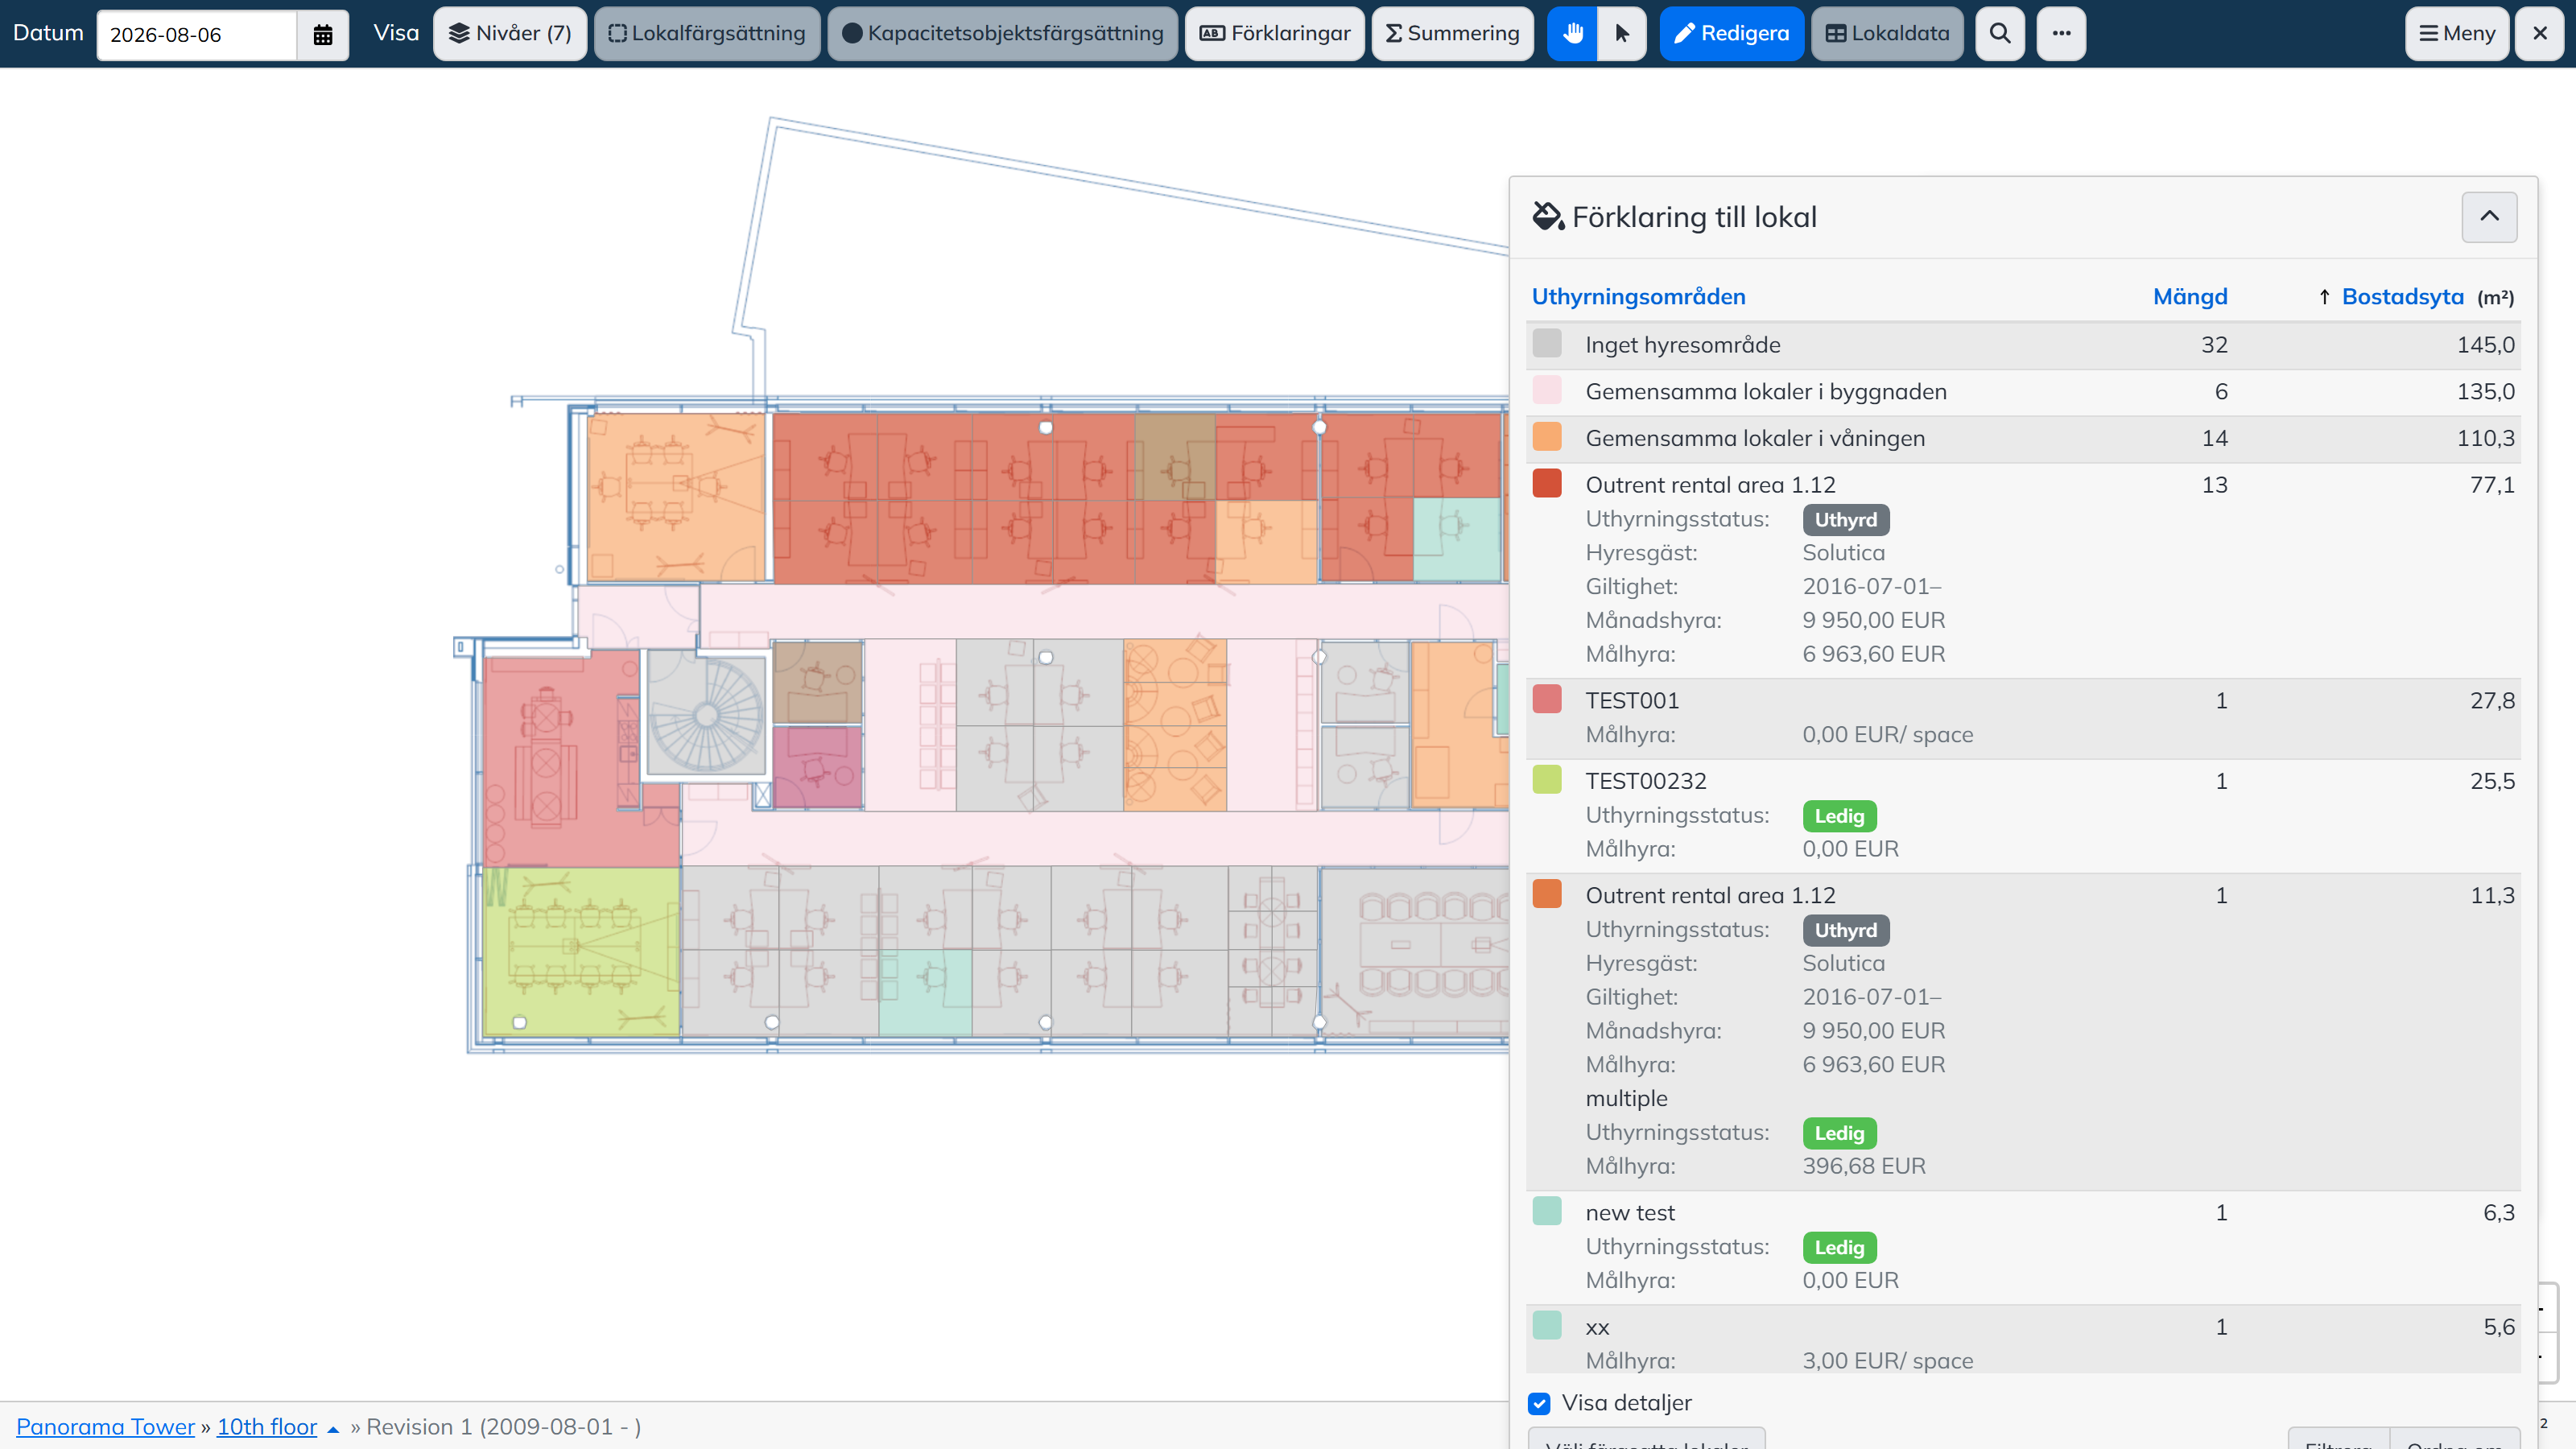This screenshot has width=2576, height=1449.
Task: Open the Nivåer (7) levels dropdown
Action: point(510,34)
